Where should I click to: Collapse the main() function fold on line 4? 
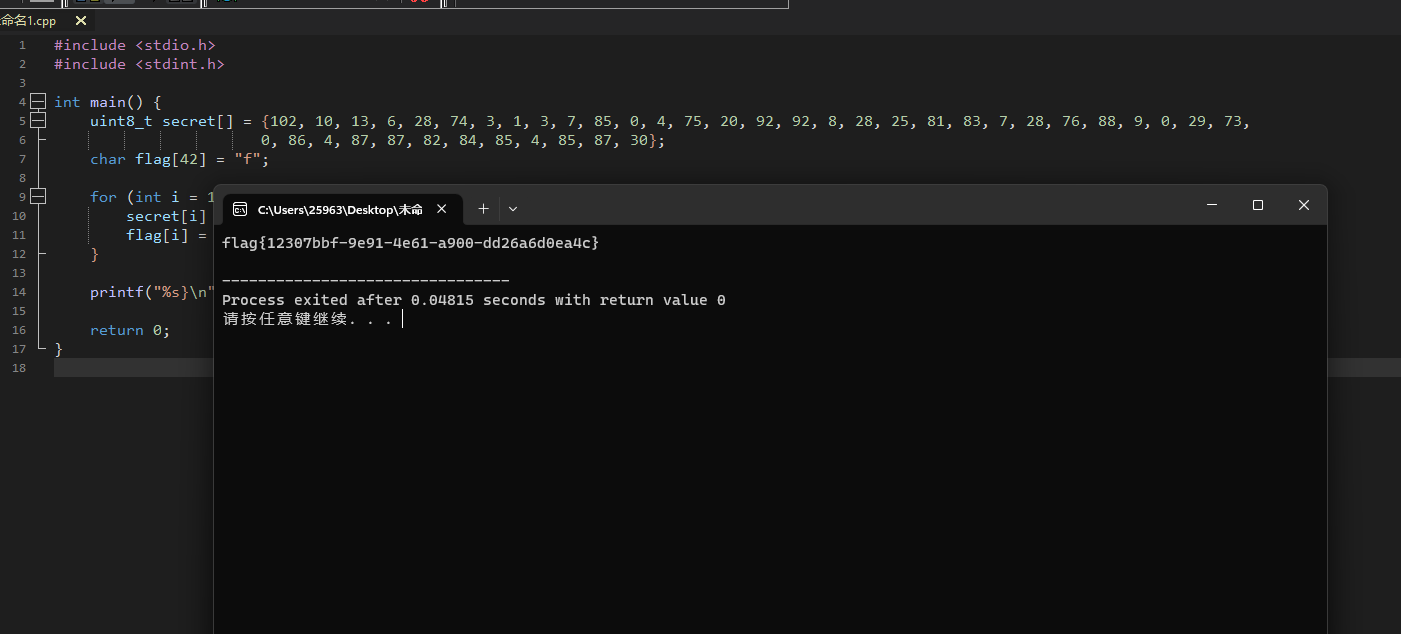[38, 101]
